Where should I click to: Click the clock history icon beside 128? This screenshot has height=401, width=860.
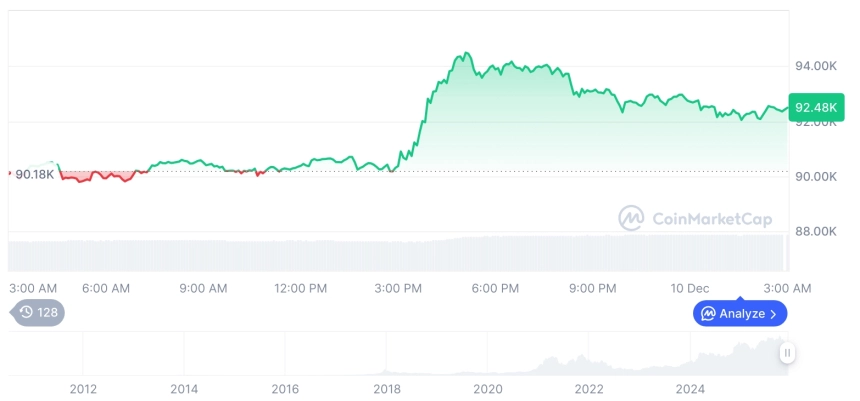click(26, 313)
